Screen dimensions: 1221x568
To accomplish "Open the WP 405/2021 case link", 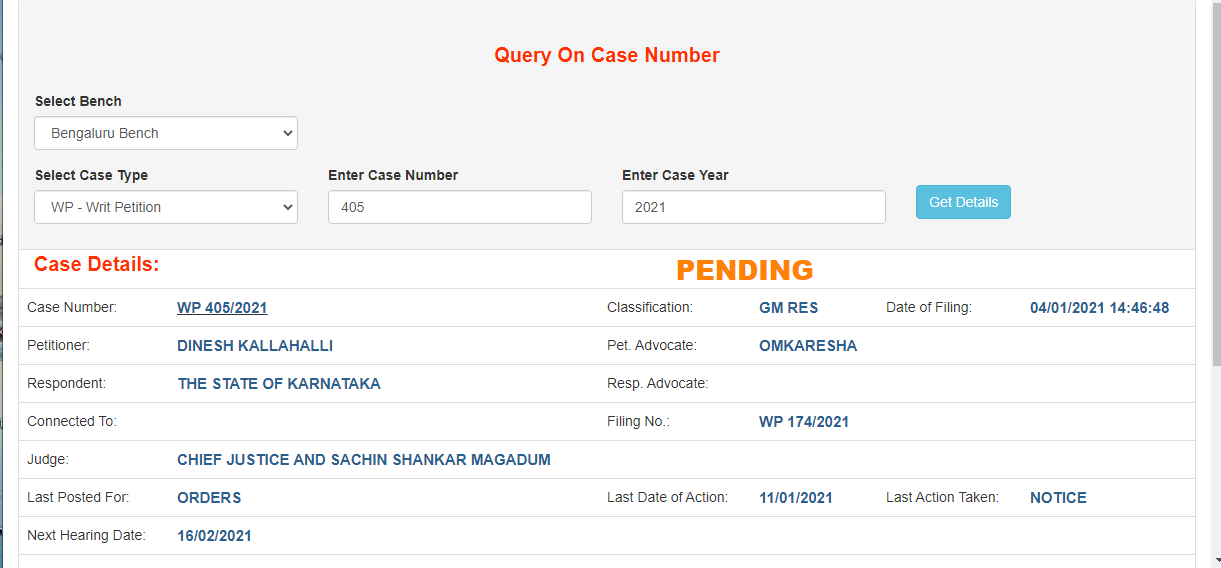I will click(x=222, y=308).
